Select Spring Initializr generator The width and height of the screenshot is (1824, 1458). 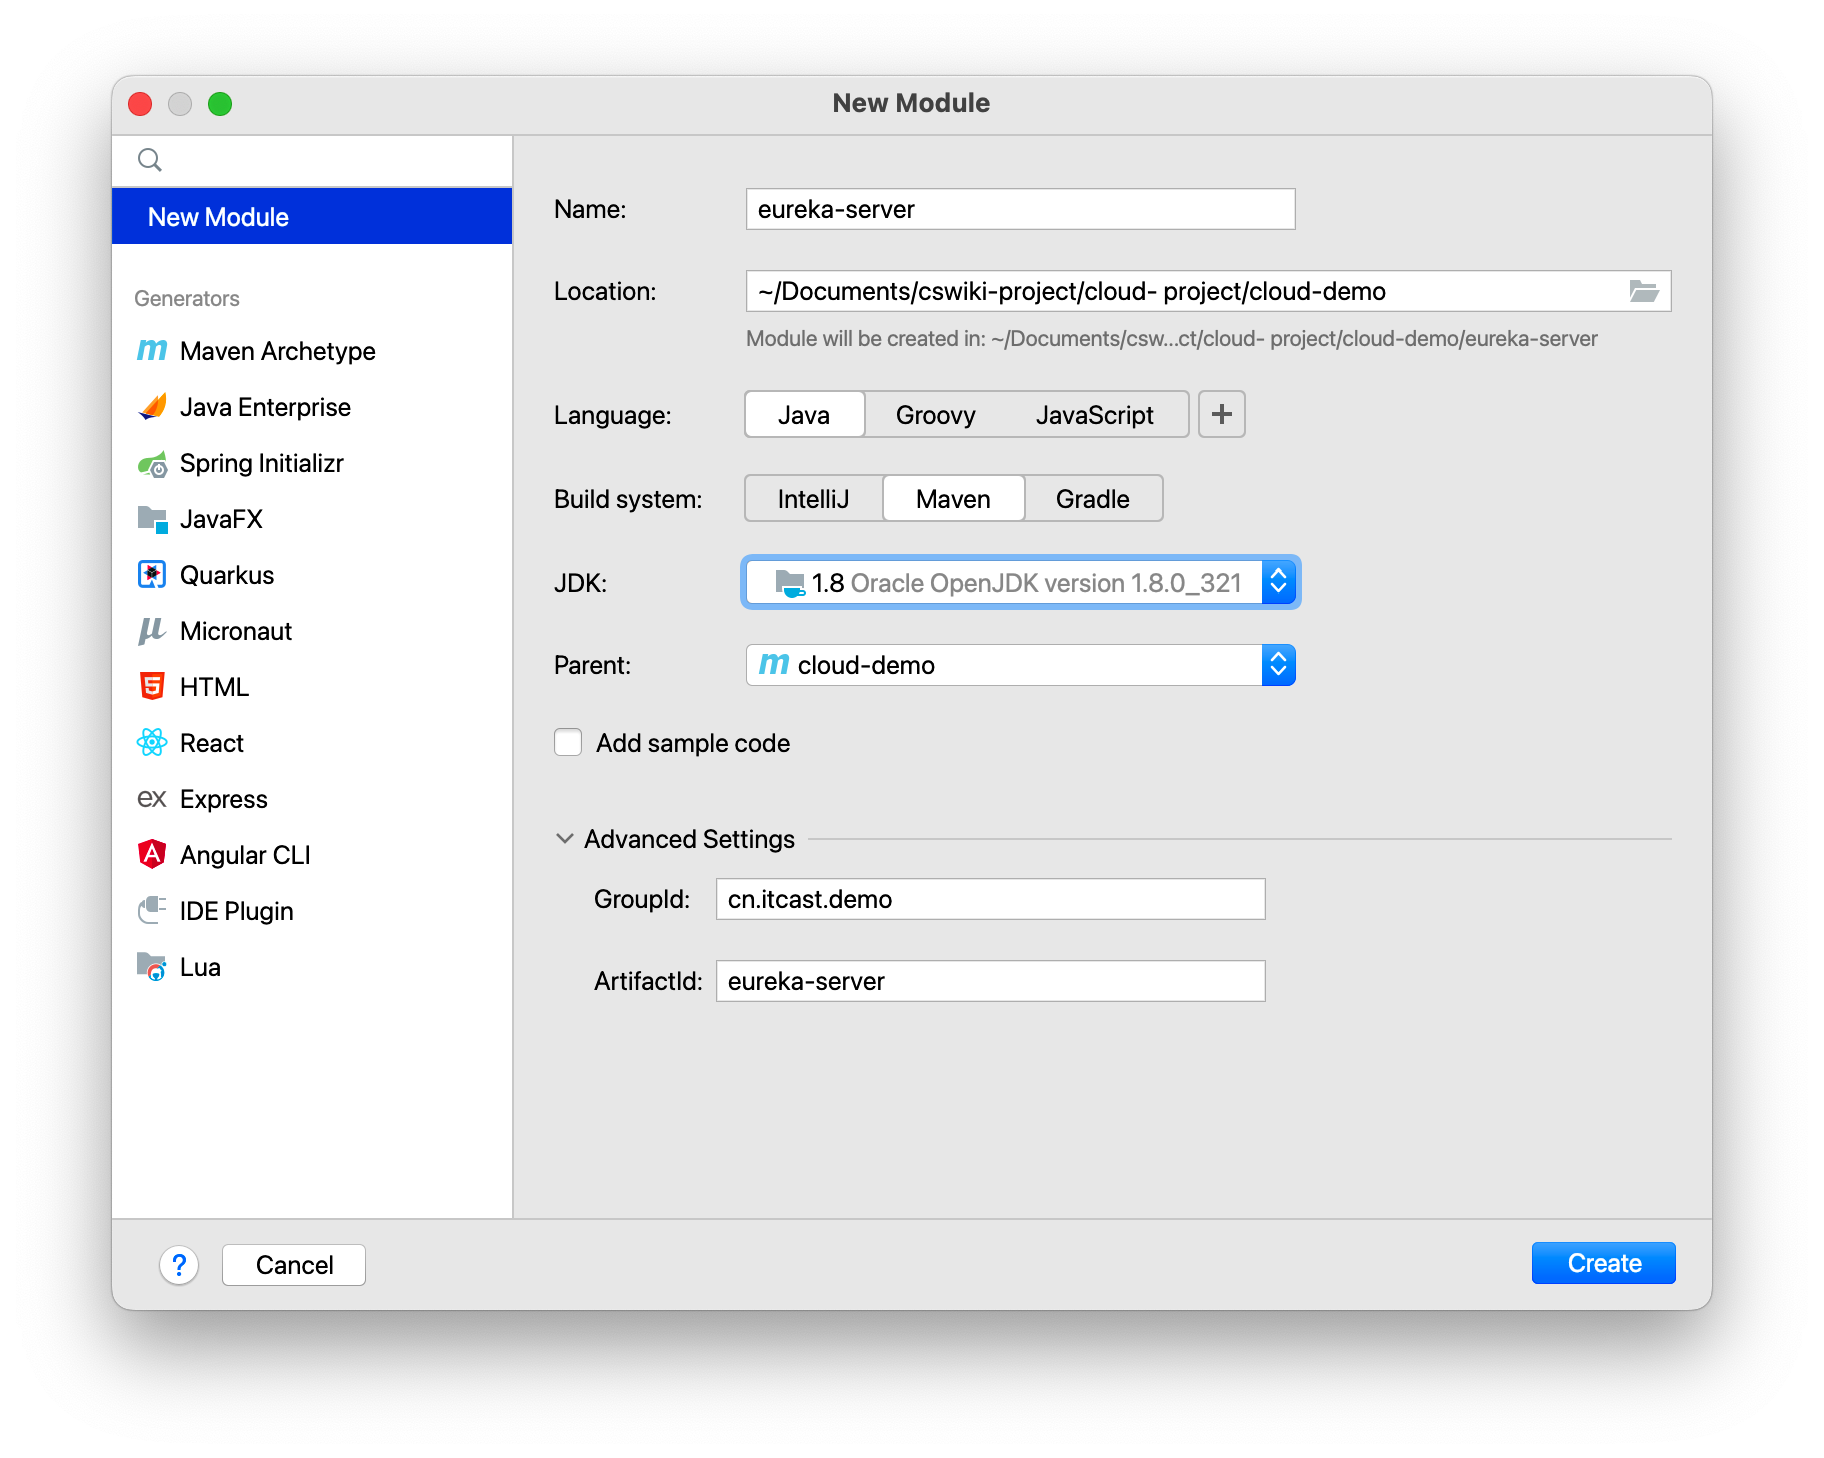click(x=312, y=463)
